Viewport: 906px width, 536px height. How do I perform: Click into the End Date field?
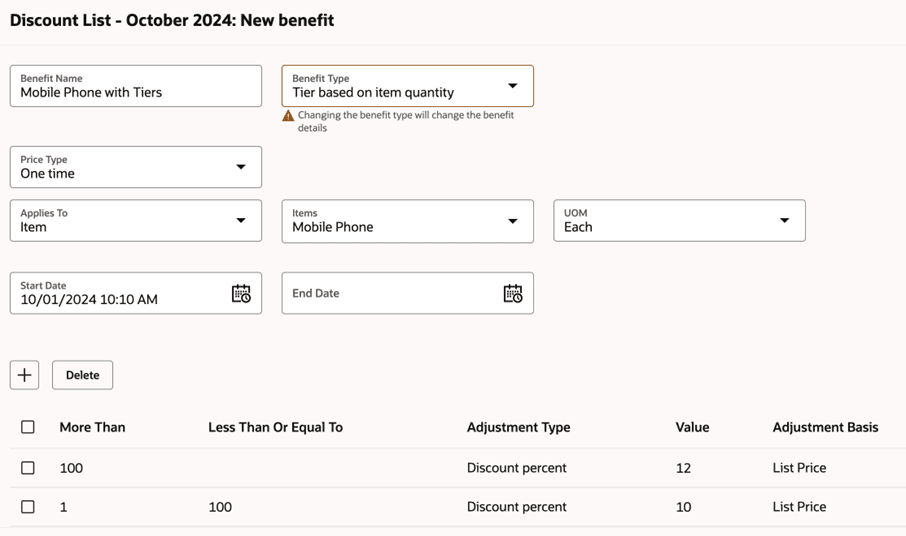click(x=390, y=293)
